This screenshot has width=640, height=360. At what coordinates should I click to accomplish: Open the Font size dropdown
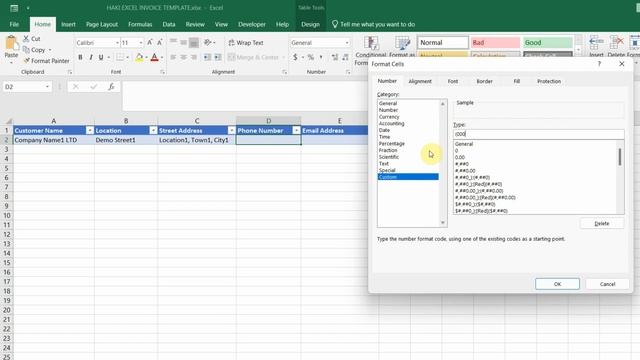coord(141,42)
